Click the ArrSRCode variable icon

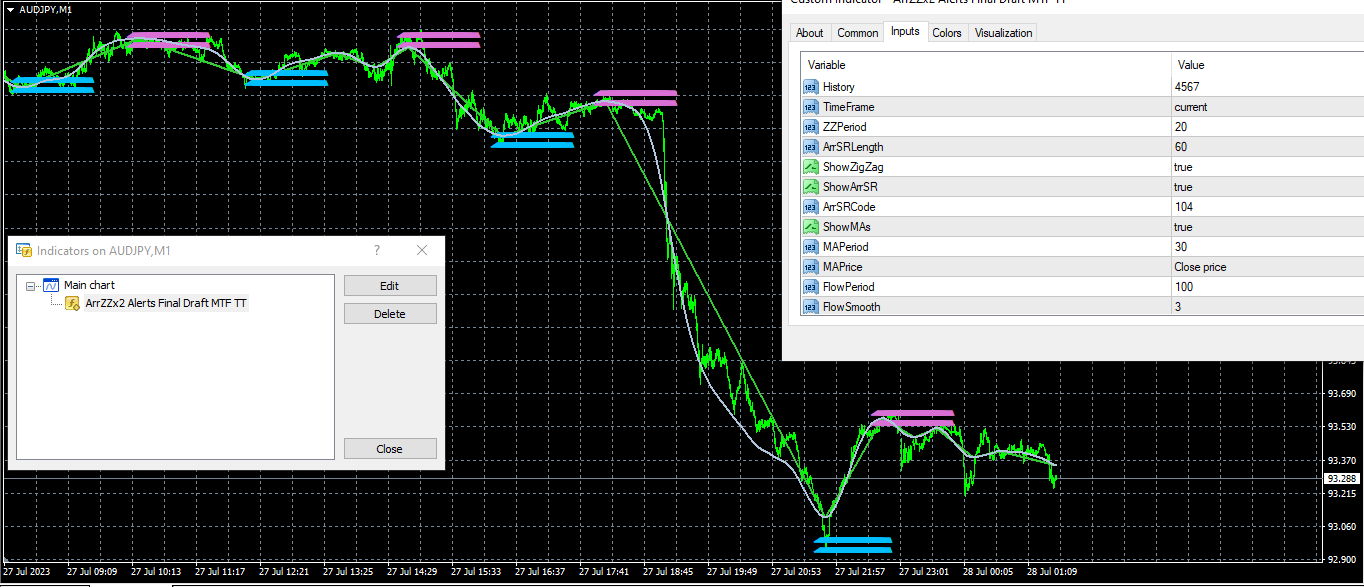811,207
